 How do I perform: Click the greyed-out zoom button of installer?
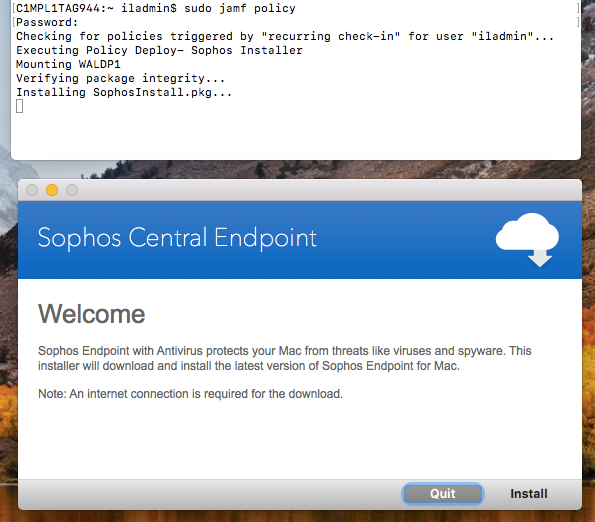(72, 190)
